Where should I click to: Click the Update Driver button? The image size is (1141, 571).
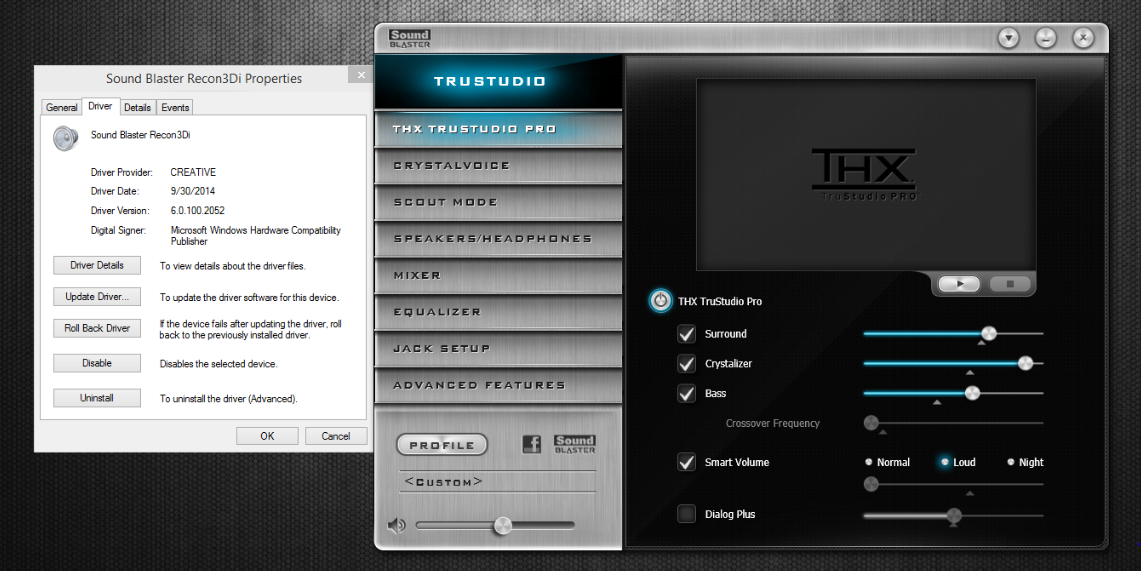(97, 297)
